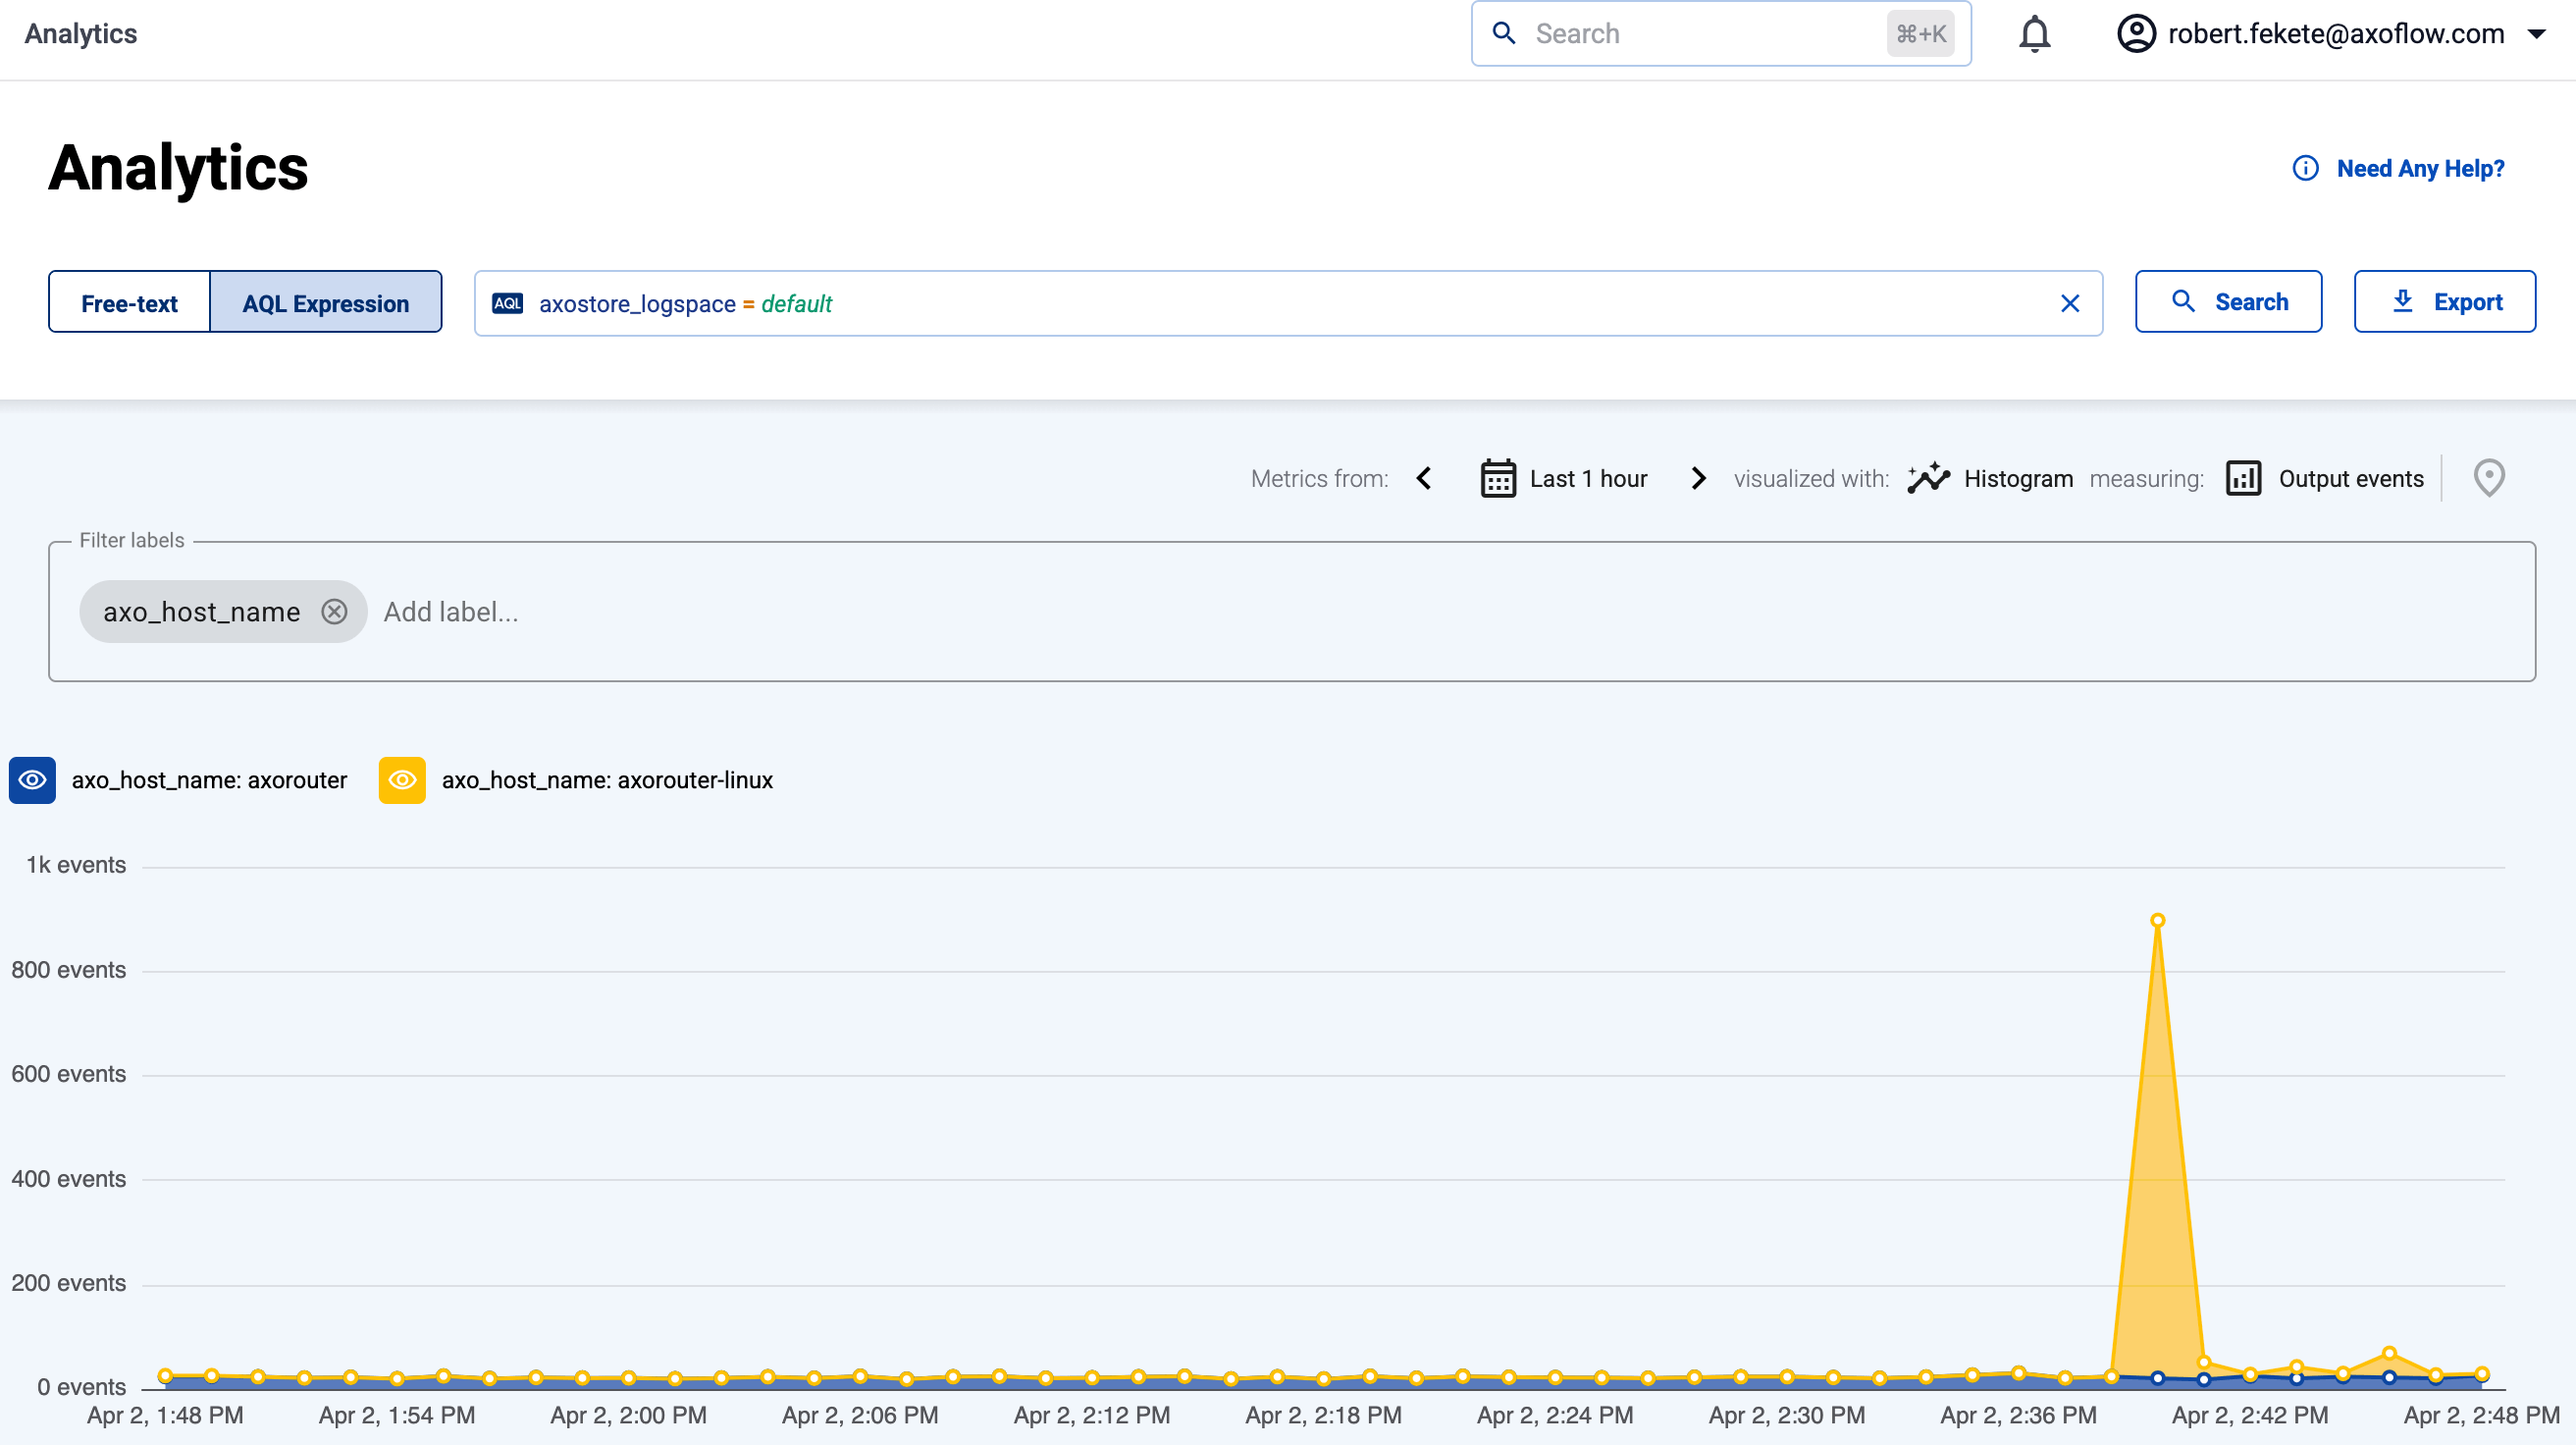Go to next time range chevron

coord(1698,478)
